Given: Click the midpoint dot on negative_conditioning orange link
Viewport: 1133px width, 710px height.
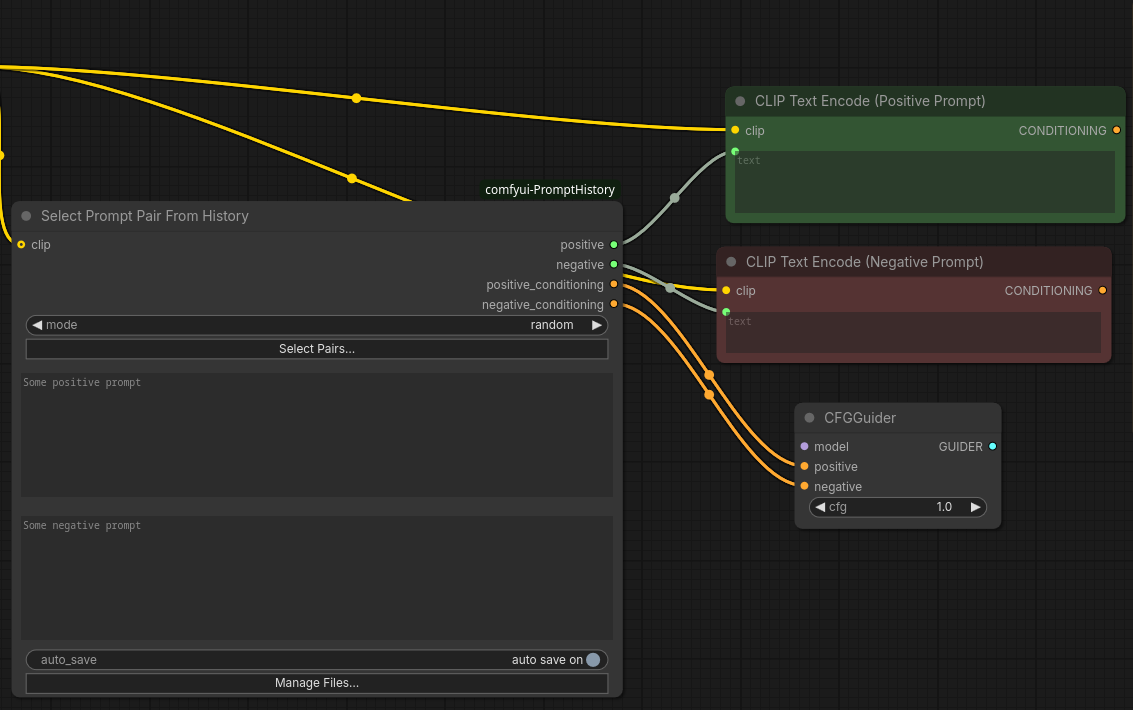Looking at the screenshot, I should 709,394.
